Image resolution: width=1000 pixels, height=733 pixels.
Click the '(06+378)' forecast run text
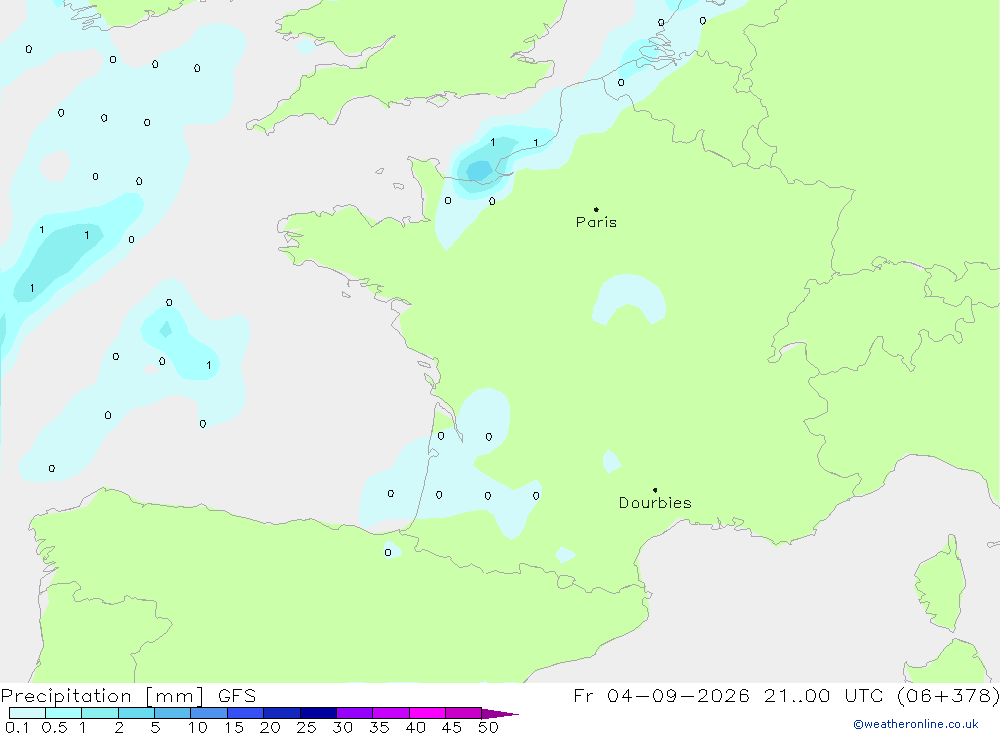(948, 696)
